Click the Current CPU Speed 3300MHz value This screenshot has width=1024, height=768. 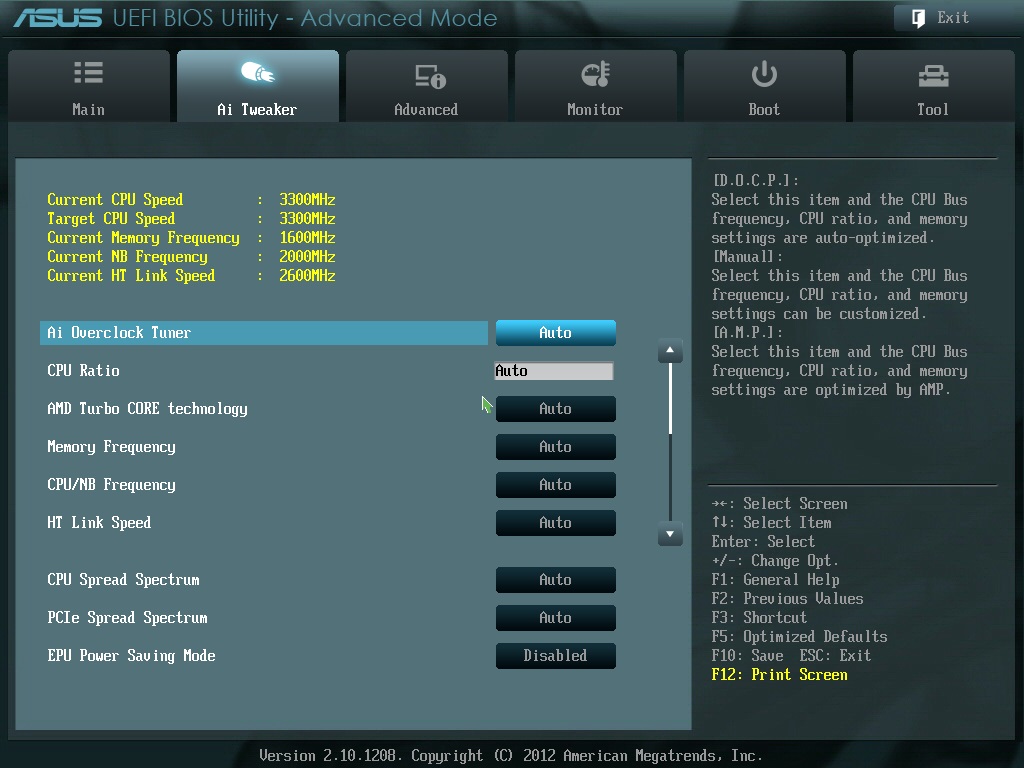[308, 199]
